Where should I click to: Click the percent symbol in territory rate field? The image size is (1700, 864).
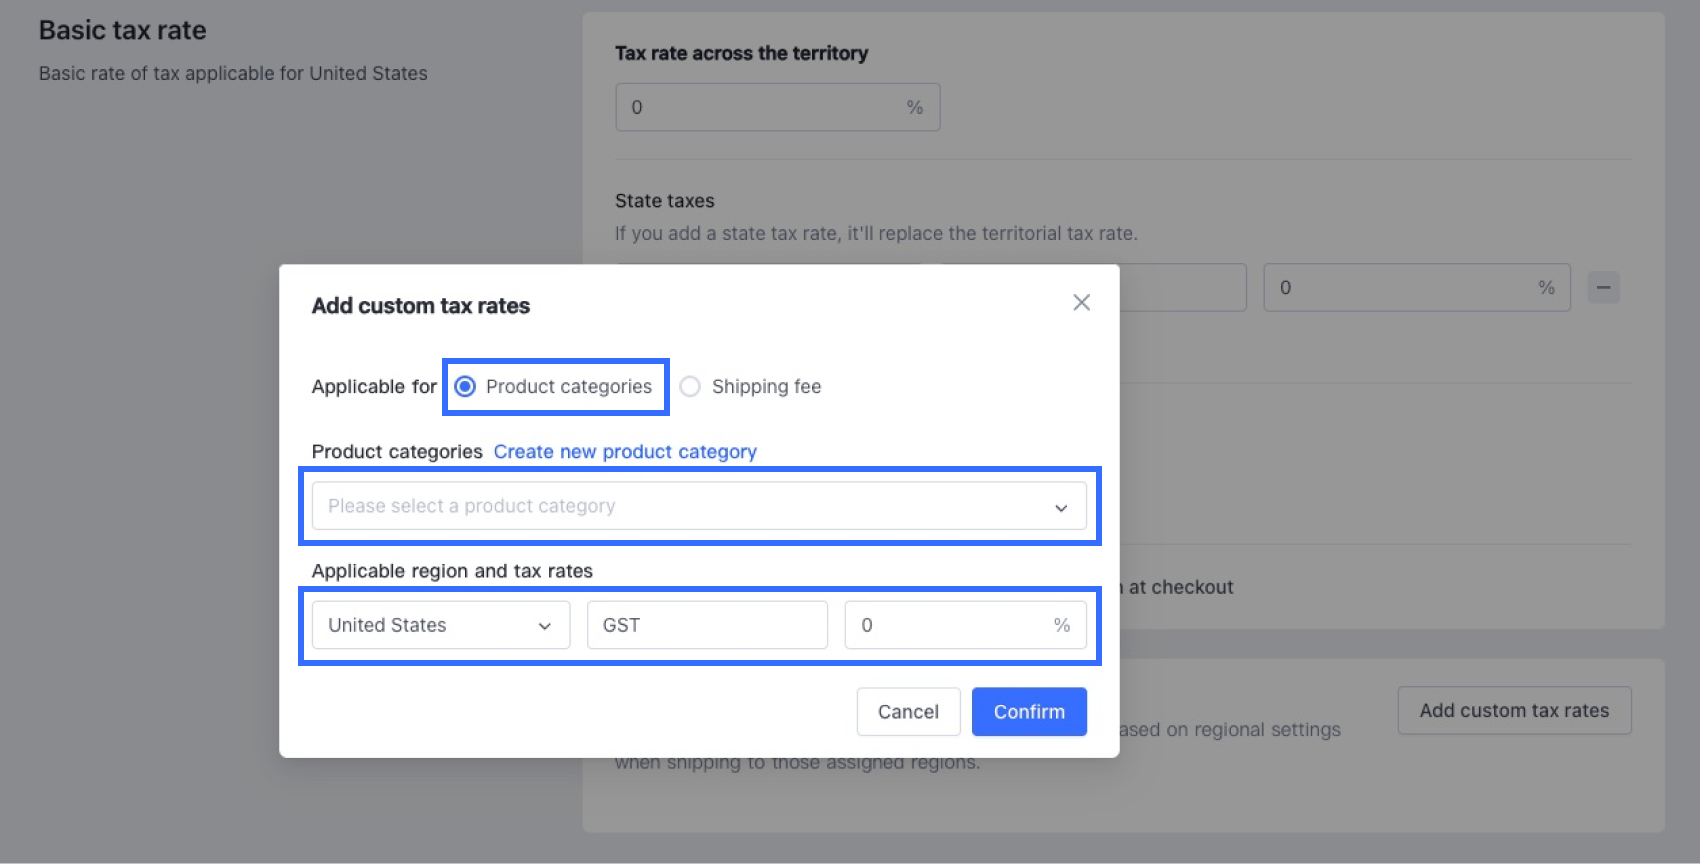click(914, 107)
